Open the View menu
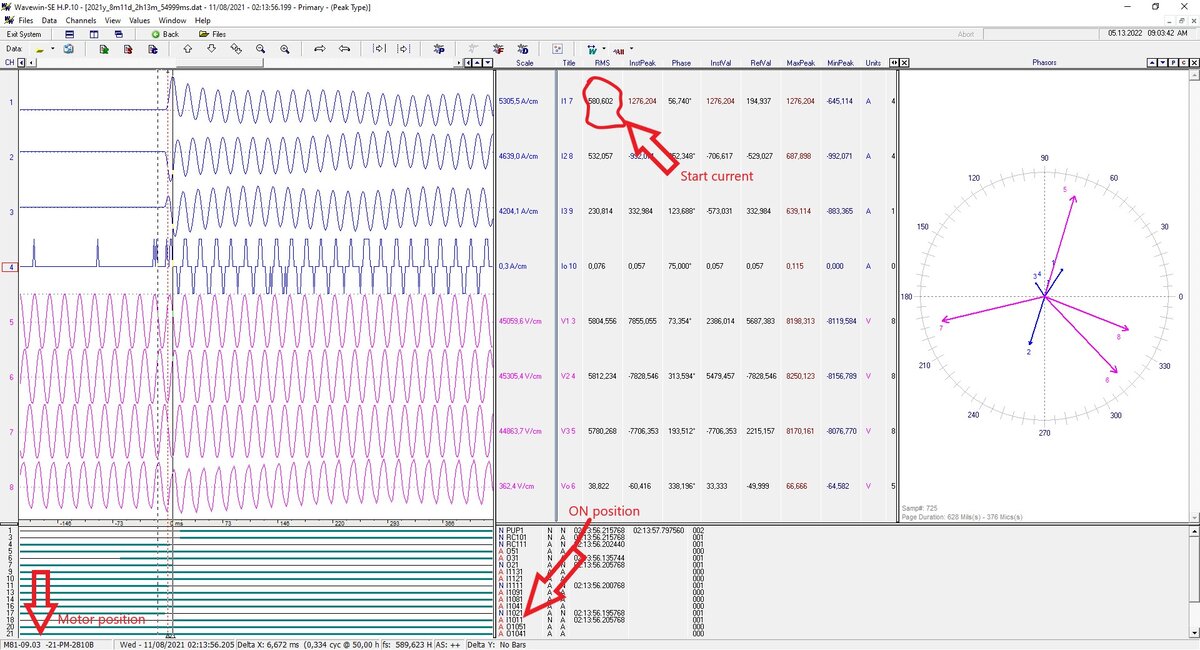This screenshot has height=650, width=1200. pyautogui.click(x=112, y=20)
